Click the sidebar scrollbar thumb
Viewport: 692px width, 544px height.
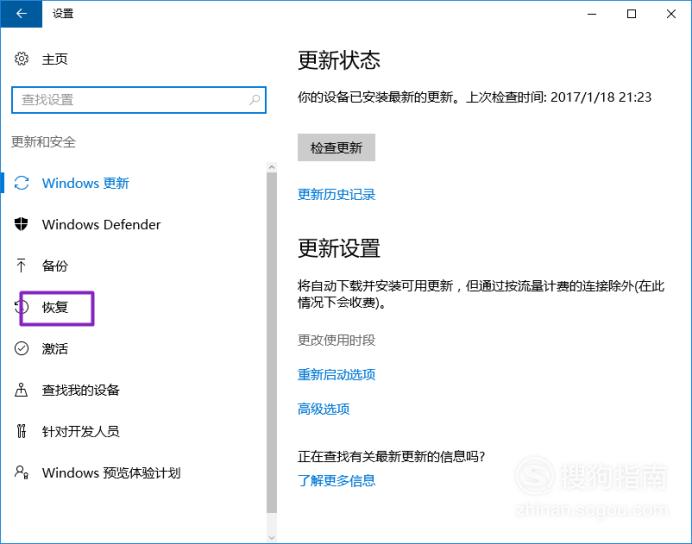272,342
